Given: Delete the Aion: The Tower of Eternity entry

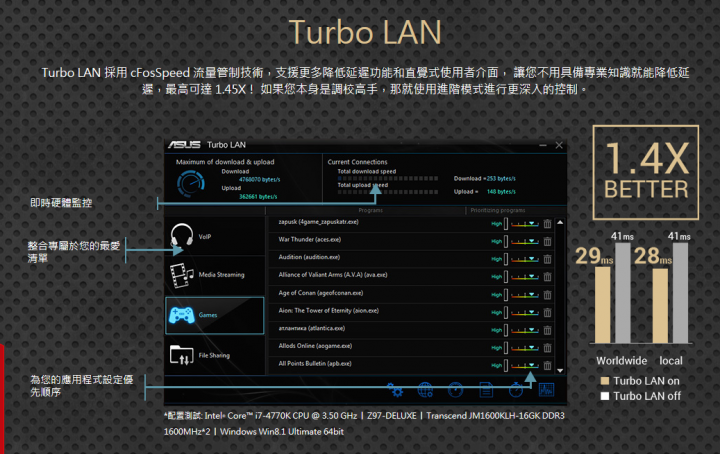Looking at the screenshot, I should click(x=547, y=312).
